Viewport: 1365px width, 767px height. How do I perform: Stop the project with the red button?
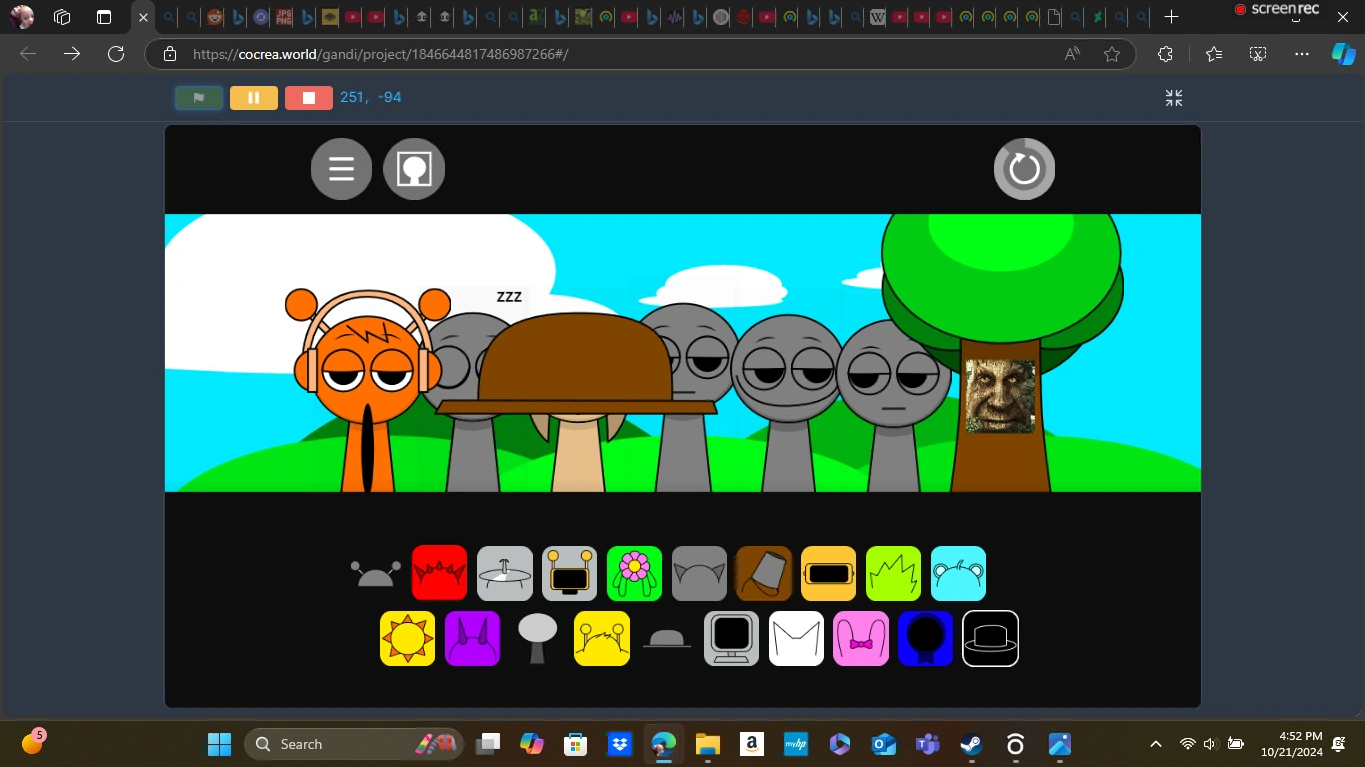point(308,97)
